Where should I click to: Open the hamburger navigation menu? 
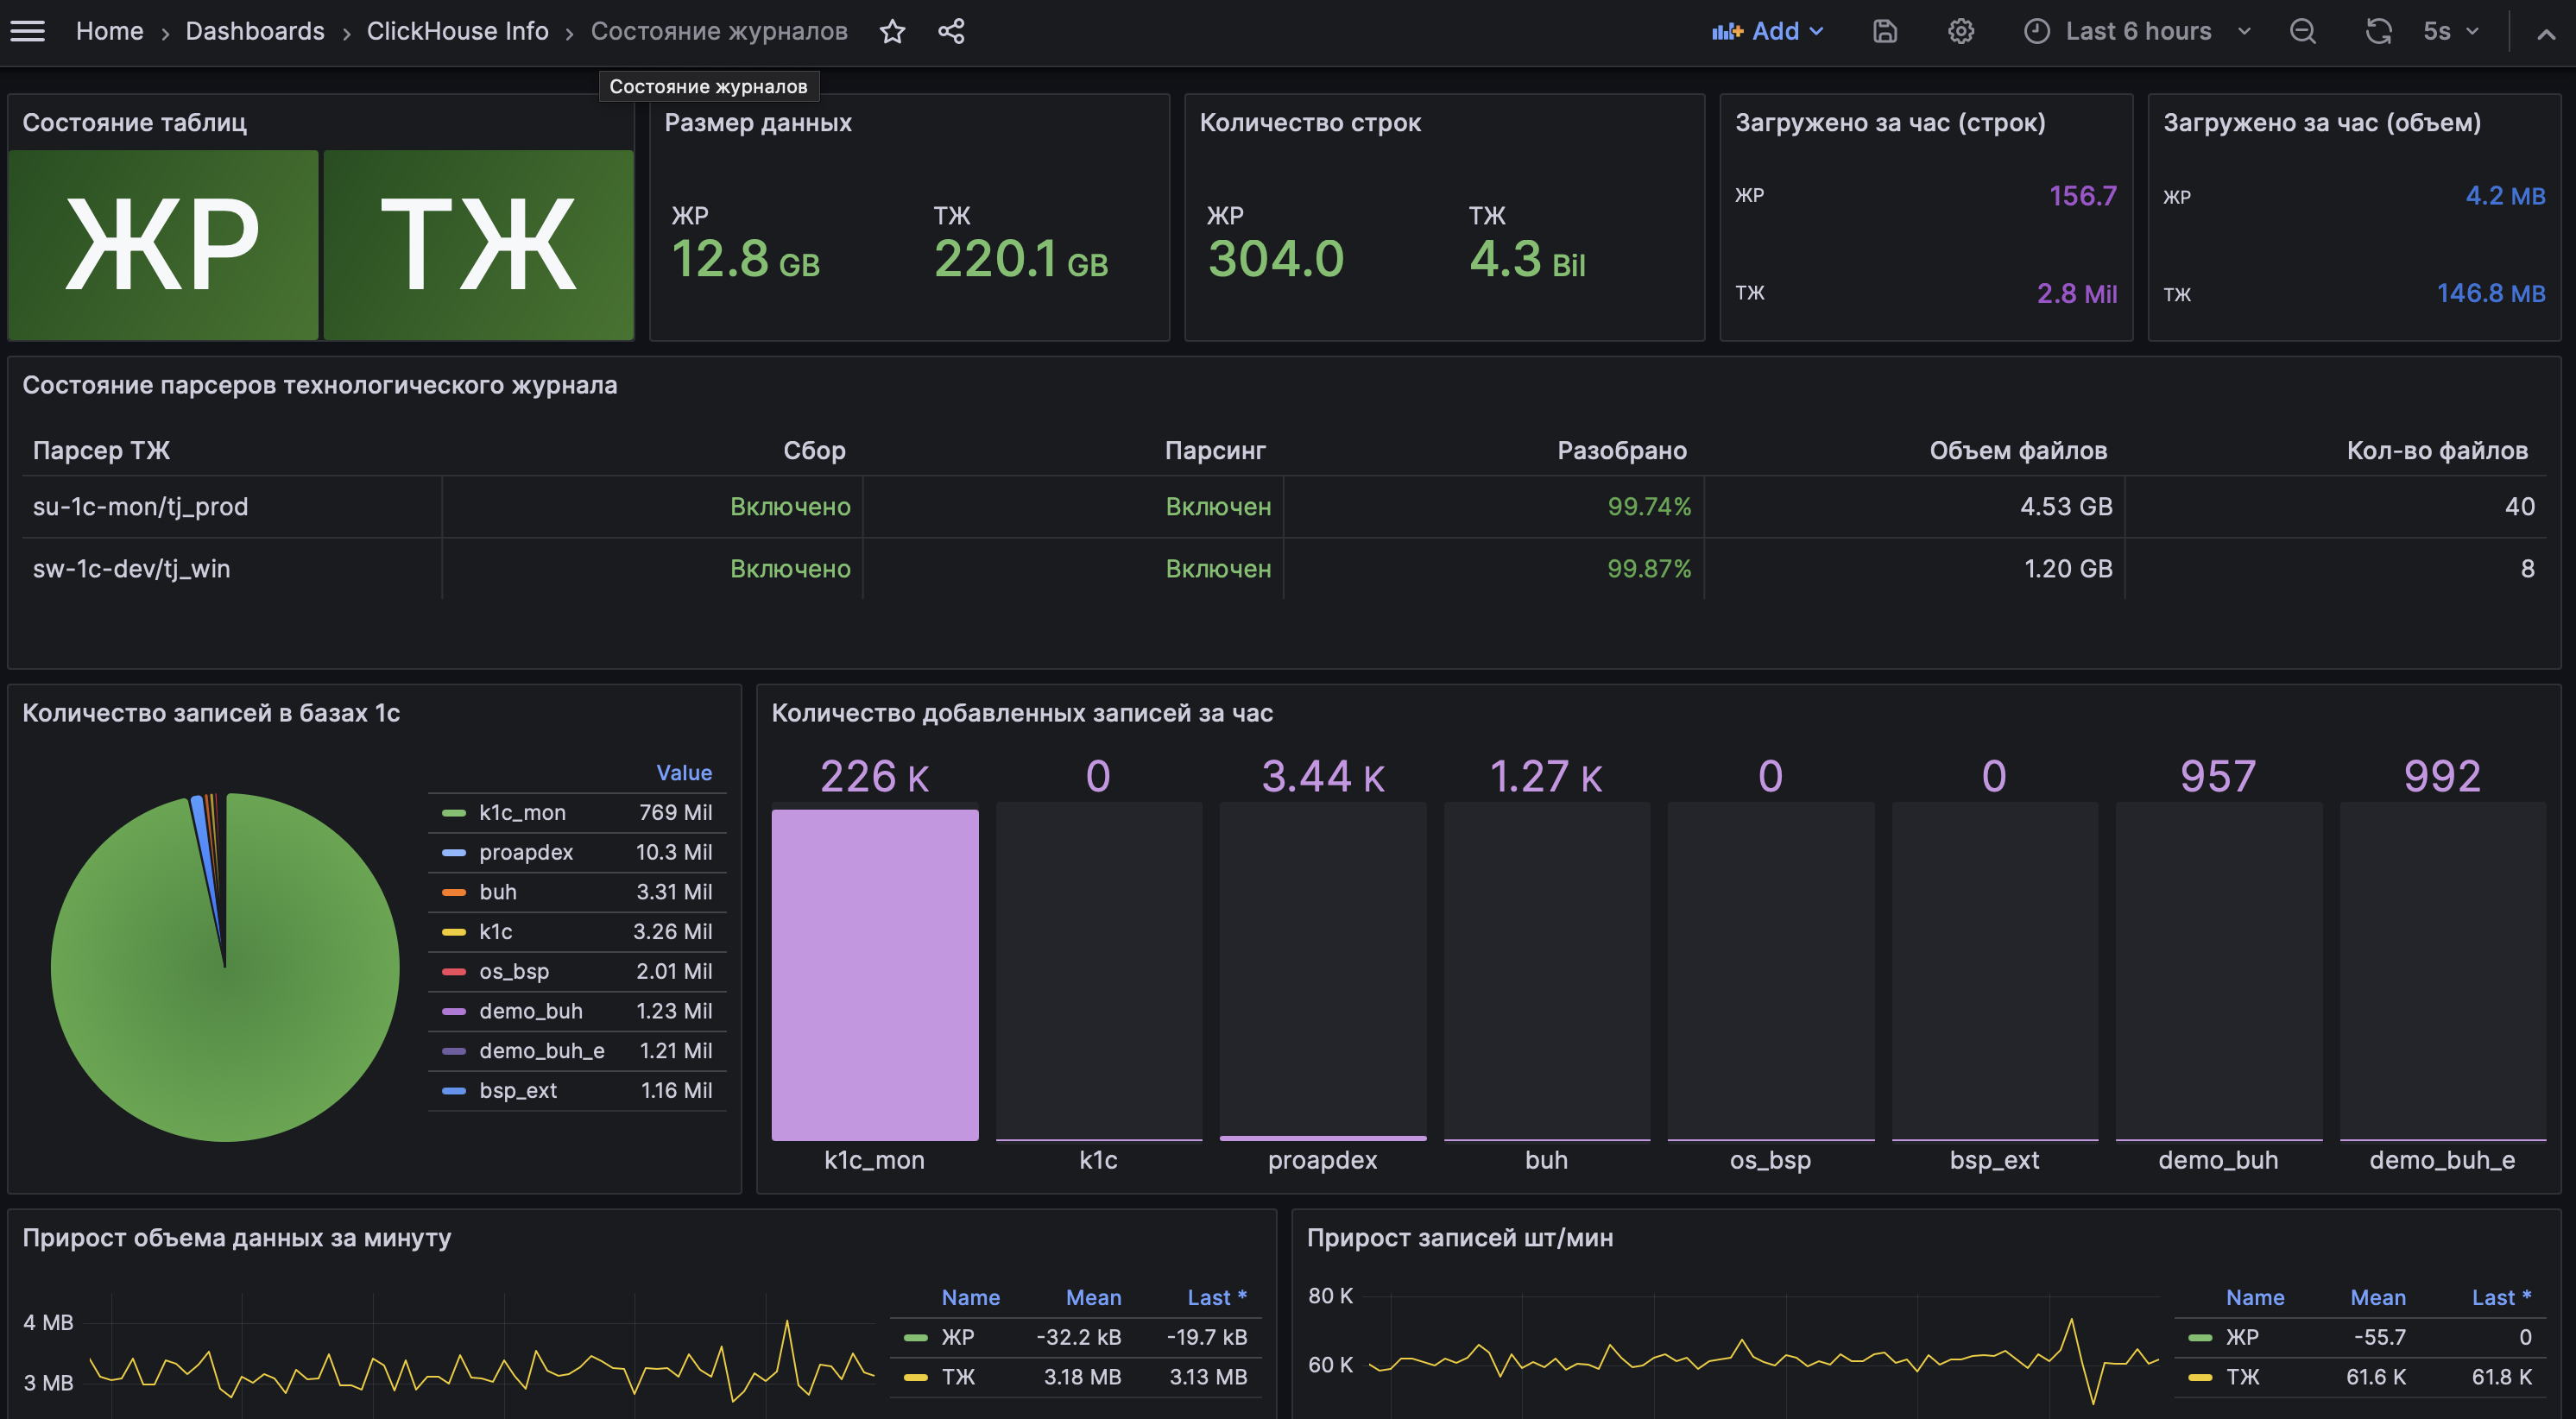pos(27,31)
